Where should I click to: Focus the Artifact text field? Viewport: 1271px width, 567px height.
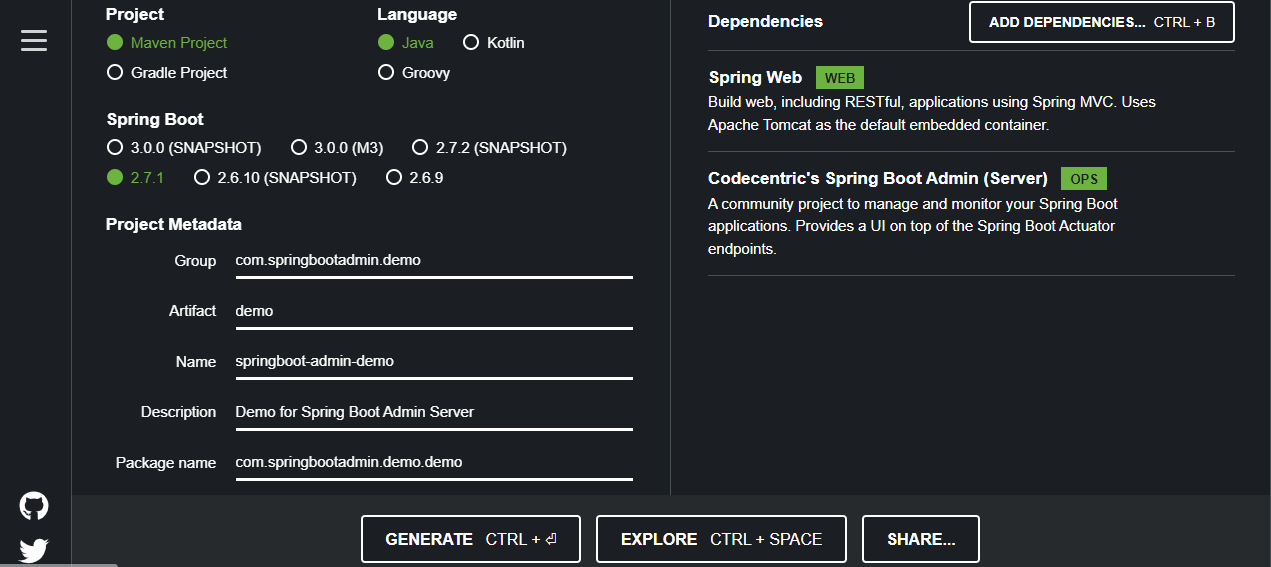(433, 311)
